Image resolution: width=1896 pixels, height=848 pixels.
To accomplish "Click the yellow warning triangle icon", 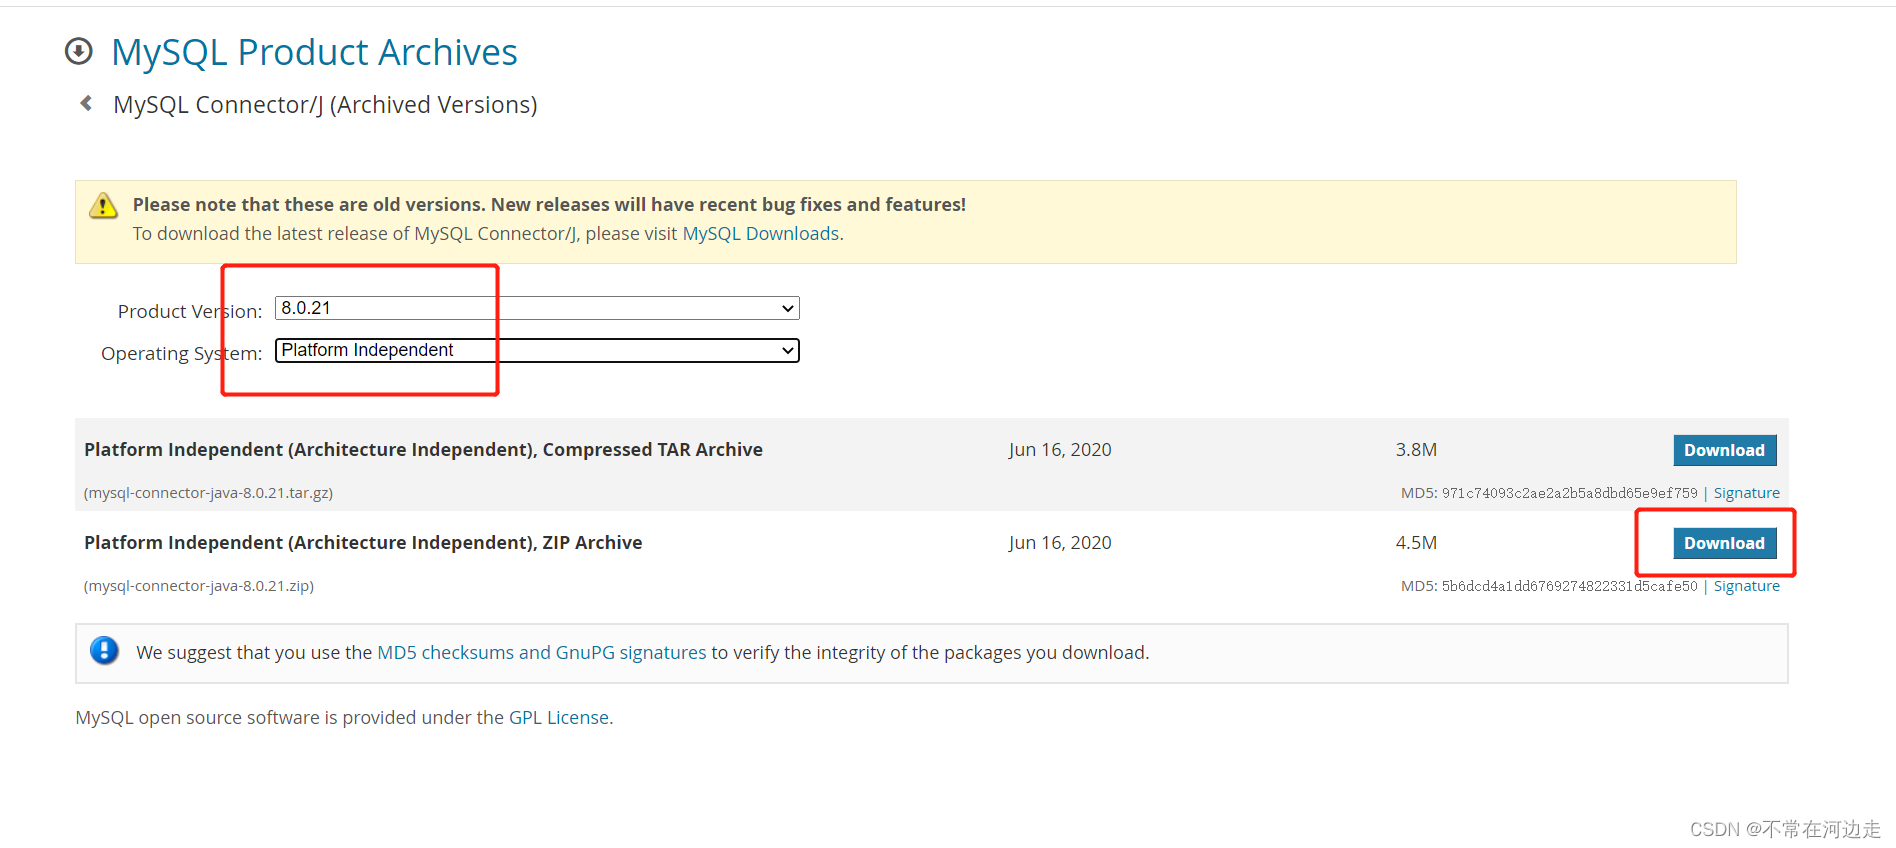I will pos(103,205).
